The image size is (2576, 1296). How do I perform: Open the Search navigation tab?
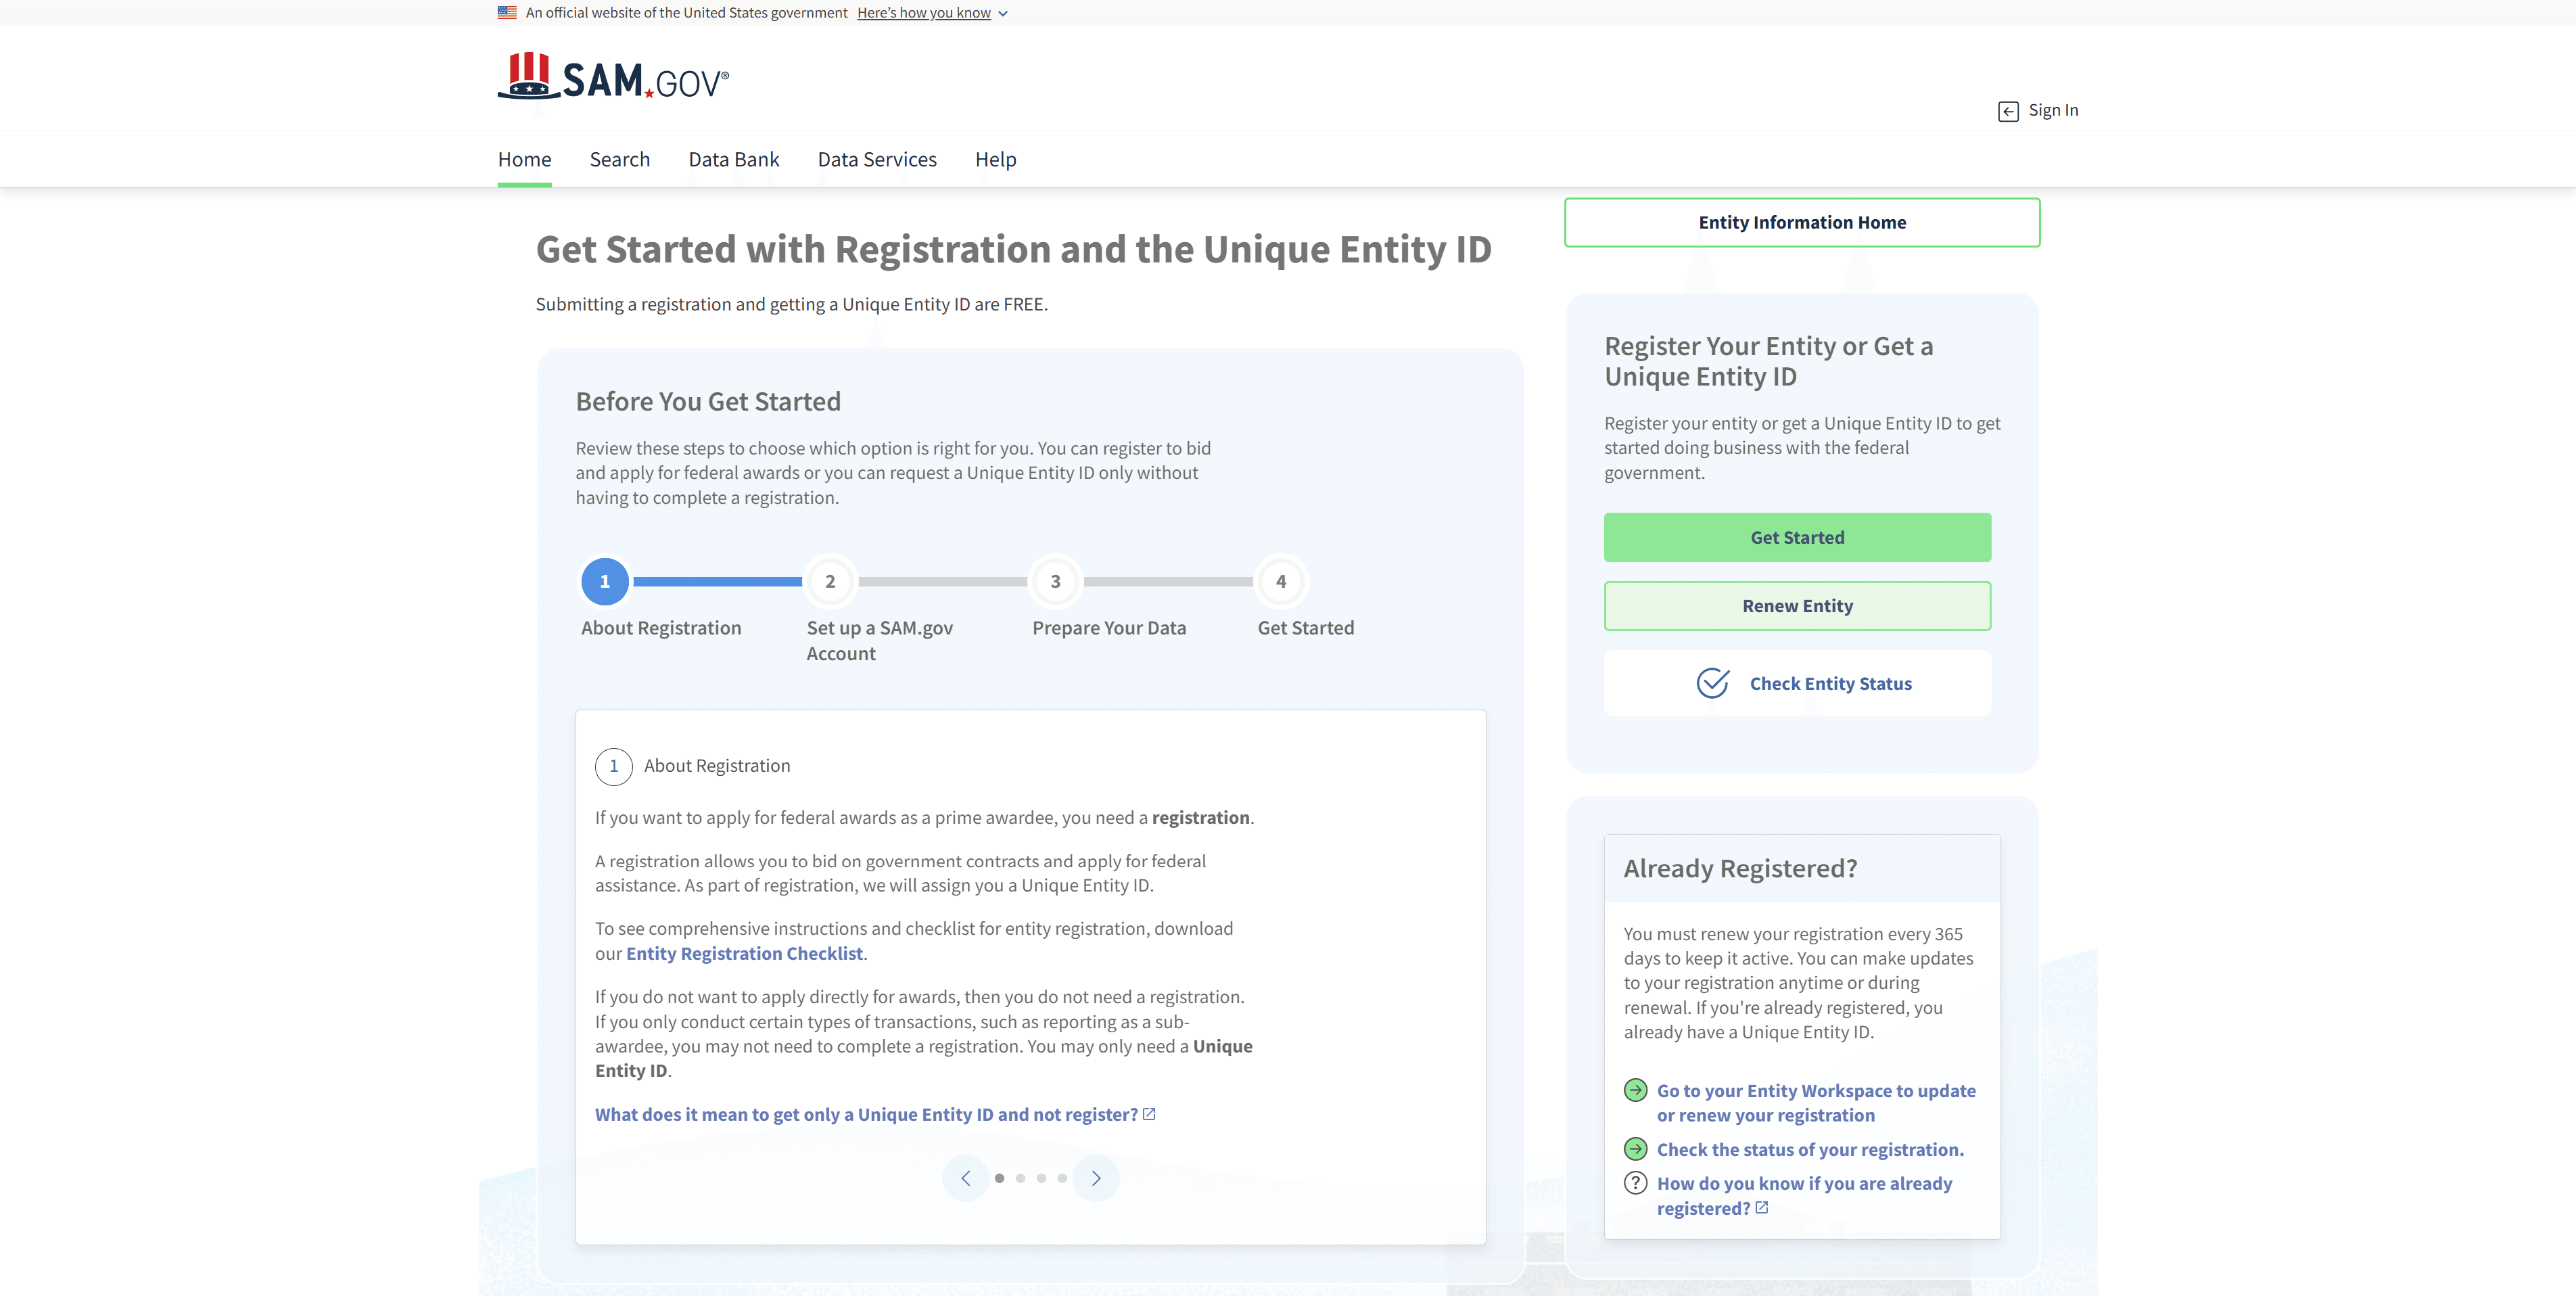[619, 159]
